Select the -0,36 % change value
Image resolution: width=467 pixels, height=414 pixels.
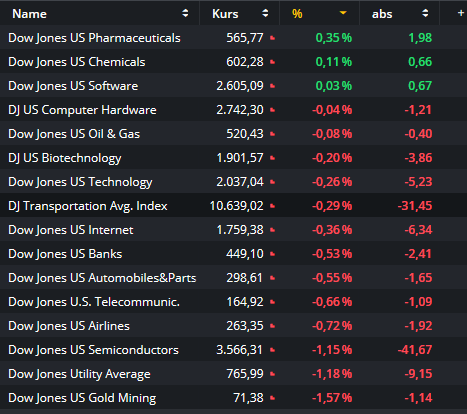pyautogui.click(x=332, y=230)
